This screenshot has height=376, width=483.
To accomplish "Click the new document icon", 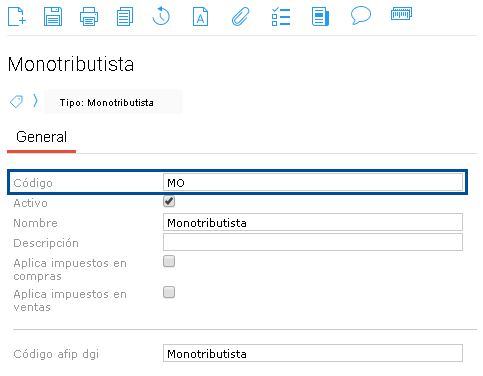I will [x=17, y=16].
